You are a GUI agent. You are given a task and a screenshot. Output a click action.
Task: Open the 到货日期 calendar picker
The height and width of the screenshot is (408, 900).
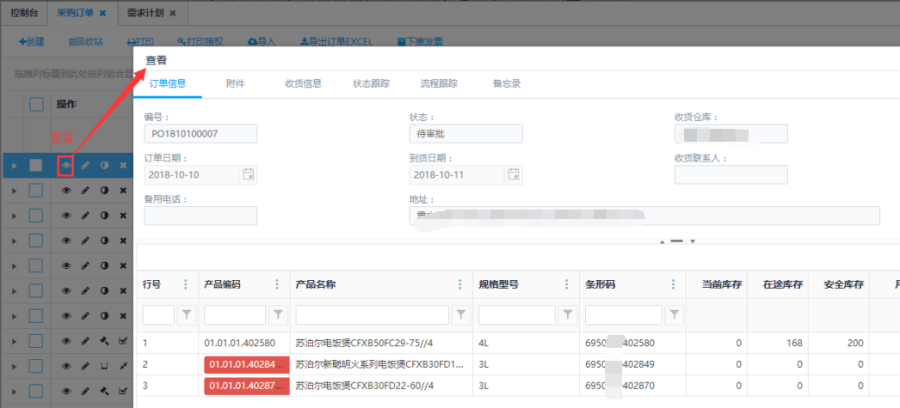point(514,175)
